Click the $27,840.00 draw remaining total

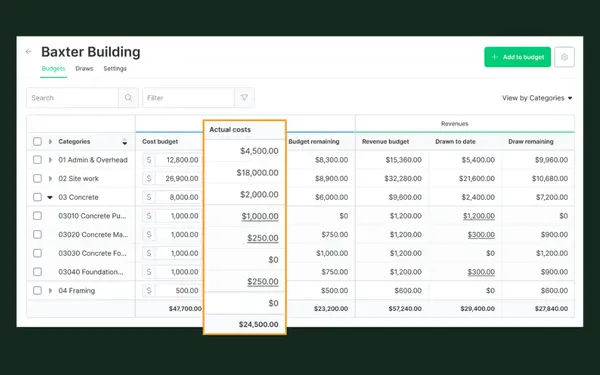click(x=551, y=309)
